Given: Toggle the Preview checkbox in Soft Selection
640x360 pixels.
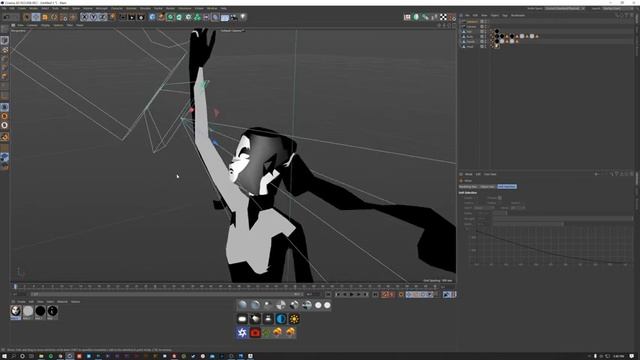Looking at the screenshot, I should point(500,198).
